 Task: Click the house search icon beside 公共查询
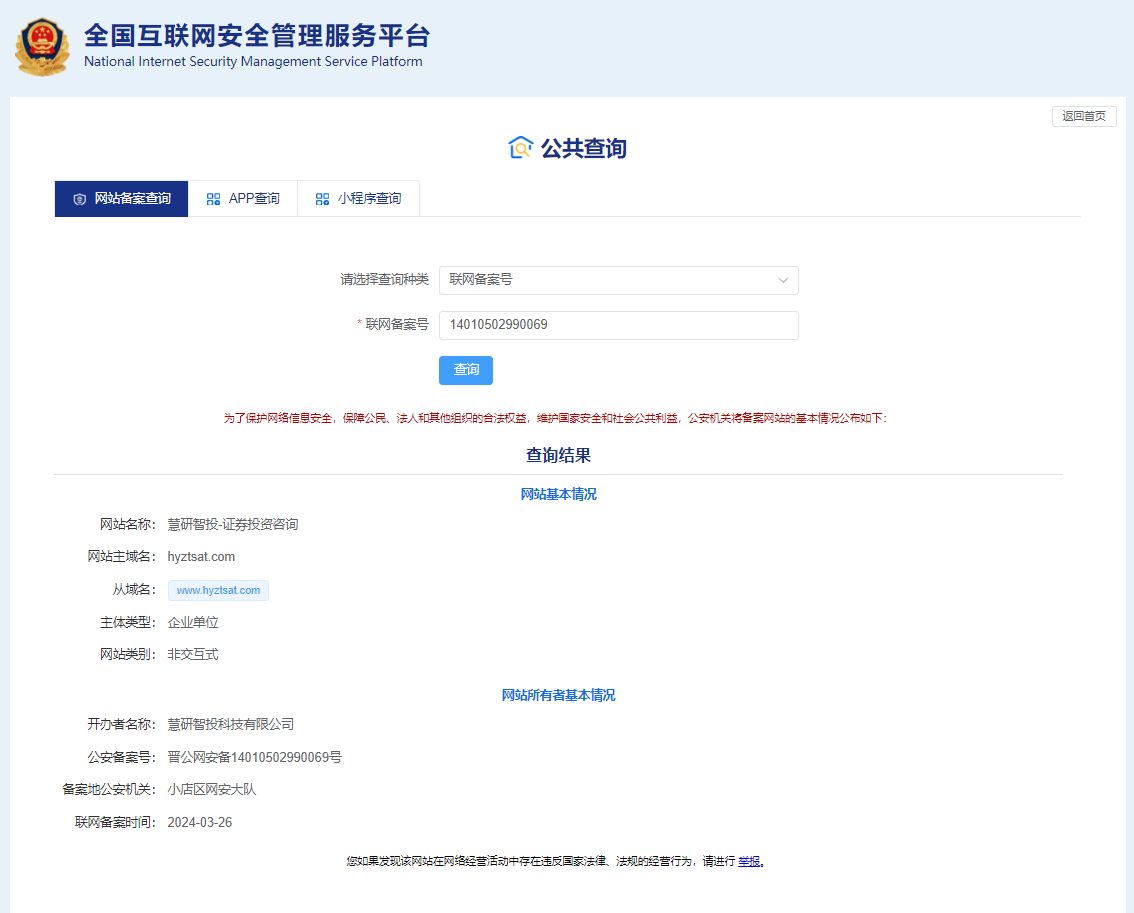coord(520,148)
